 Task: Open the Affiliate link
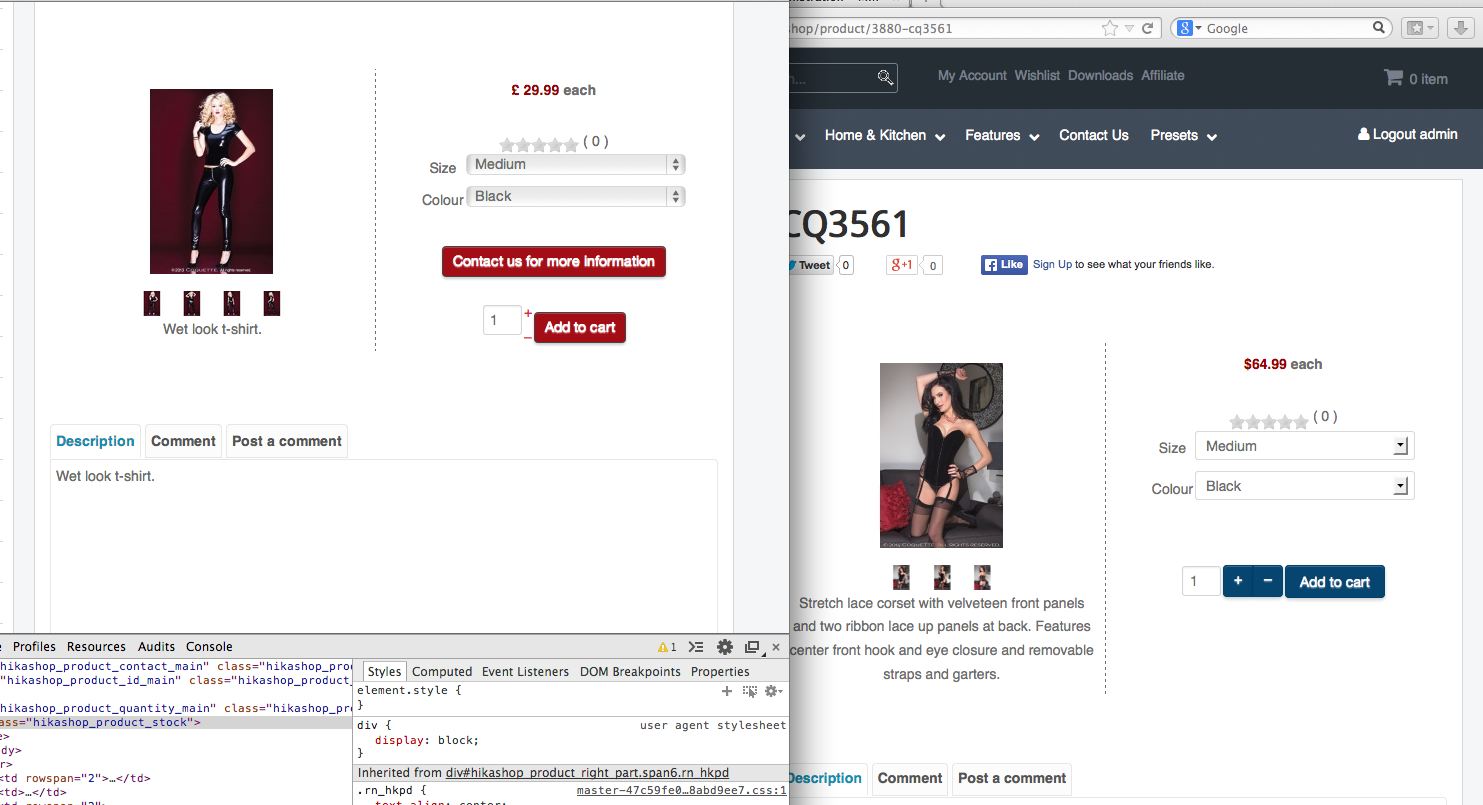pos(1163,76)
